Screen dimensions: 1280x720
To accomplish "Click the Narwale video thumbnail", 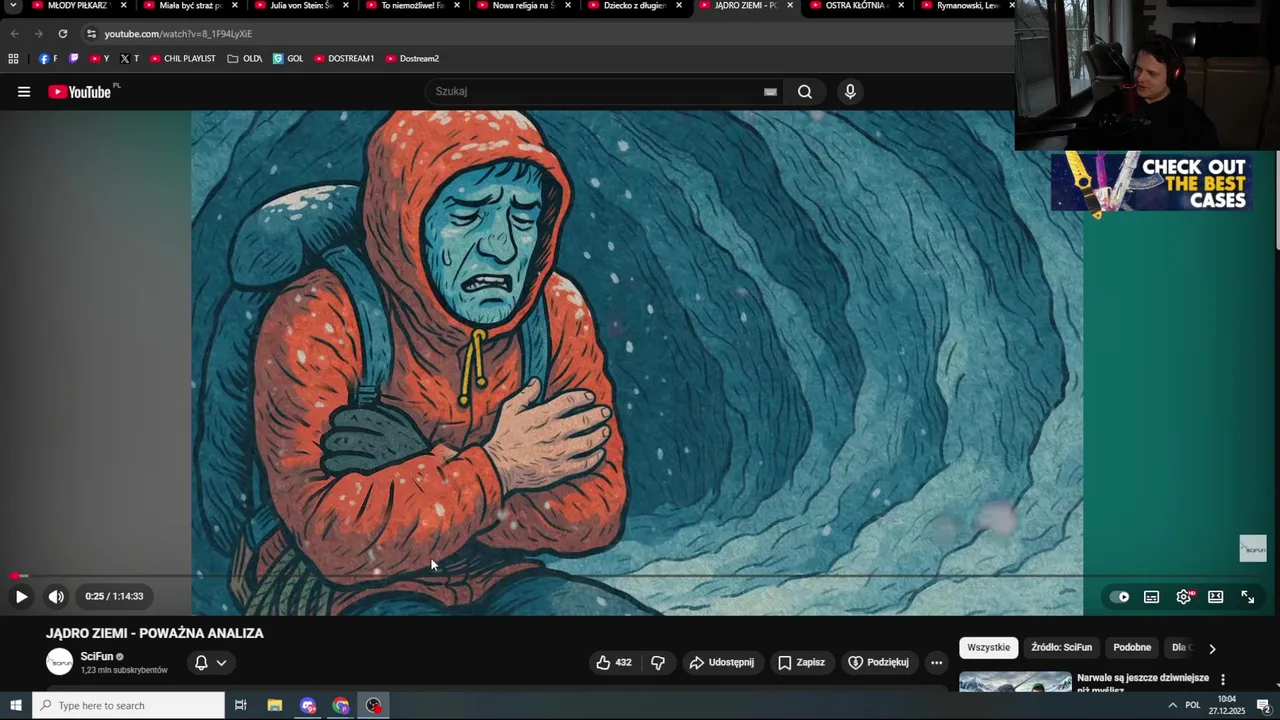I will [x=1015, y=682].
